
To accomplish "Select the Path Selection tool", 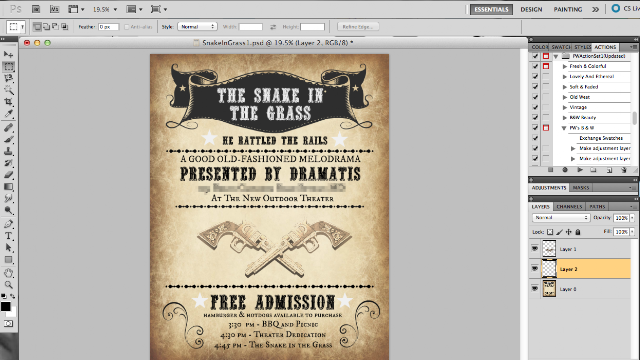I will point(8,248).
